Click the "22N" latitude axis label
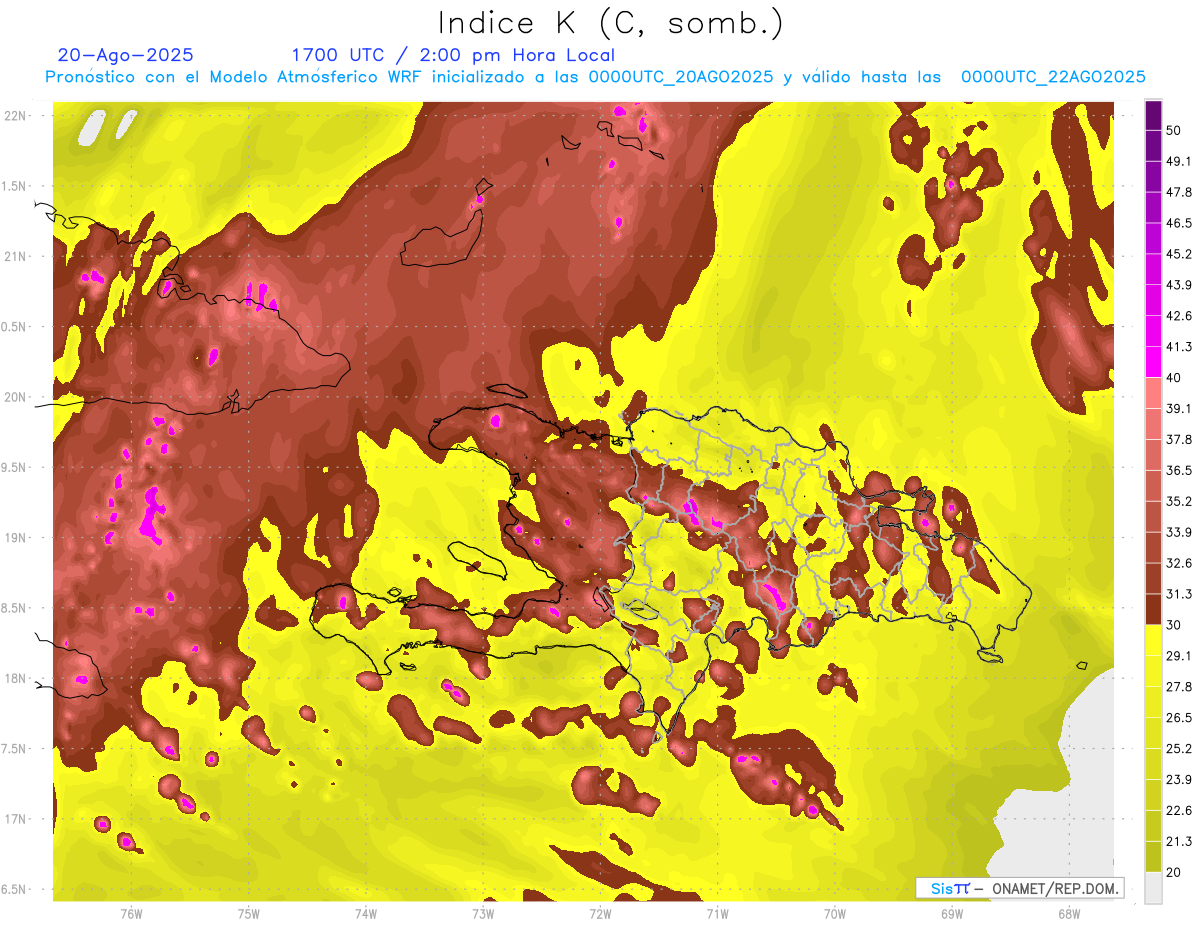Viewport: 1200px width, 927px height. (16, 115)
